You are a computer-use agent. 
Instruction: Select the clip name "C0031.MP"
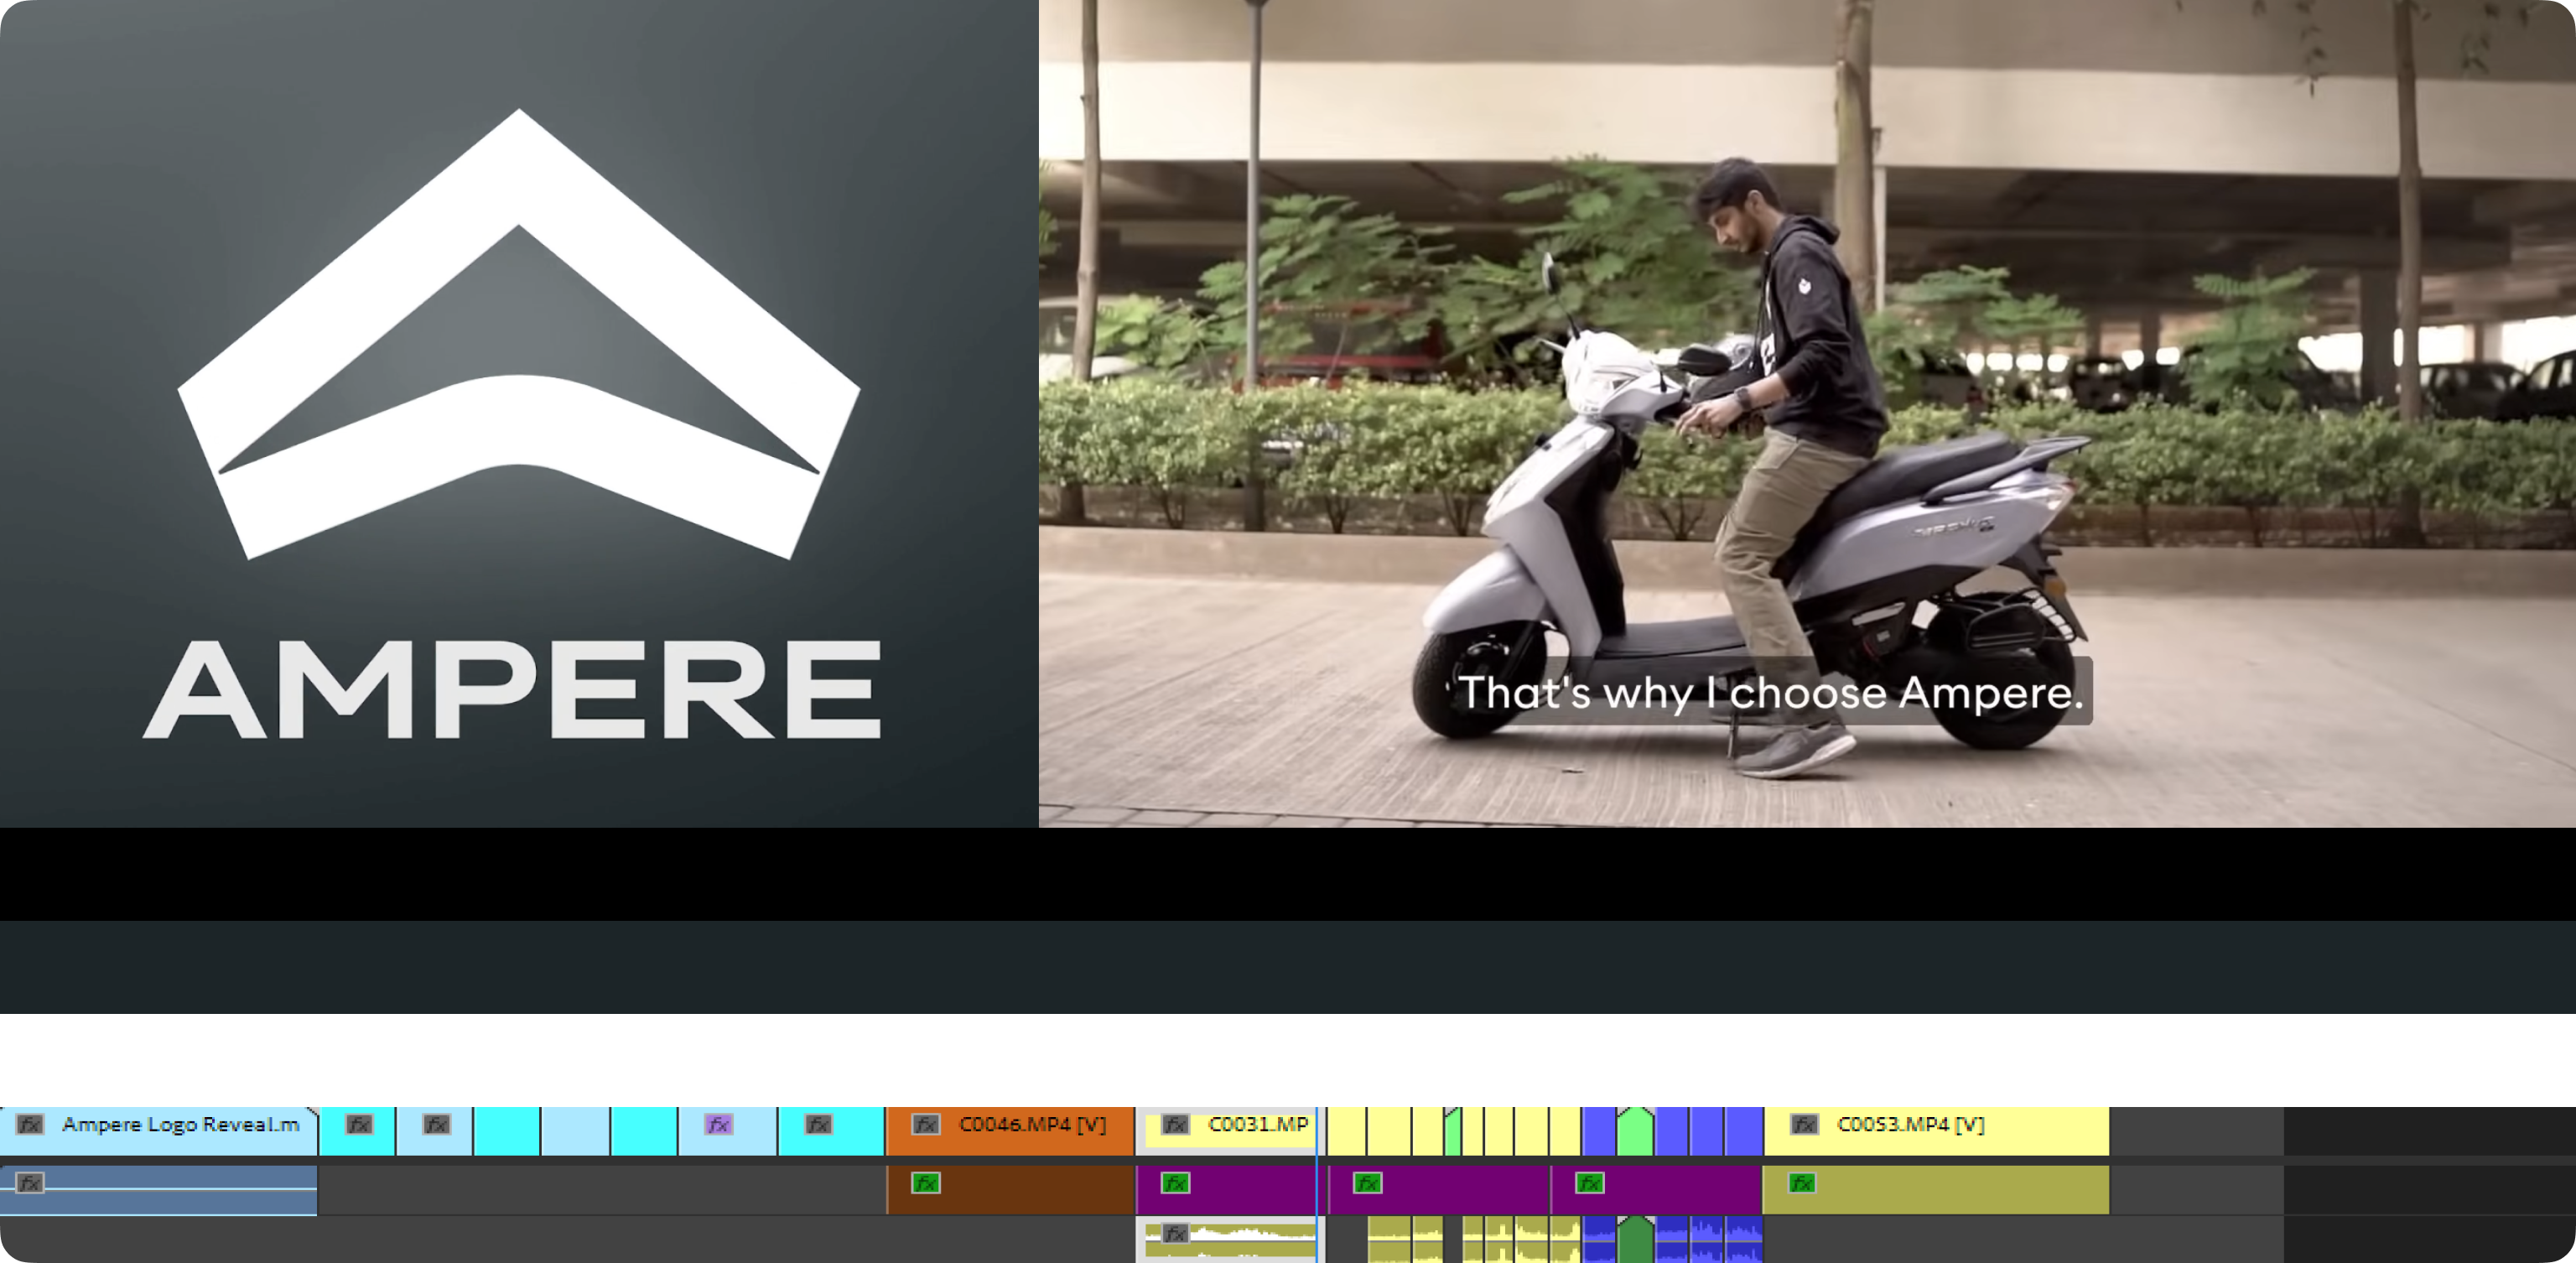pyautogui.click(x=1258, y=1124)
